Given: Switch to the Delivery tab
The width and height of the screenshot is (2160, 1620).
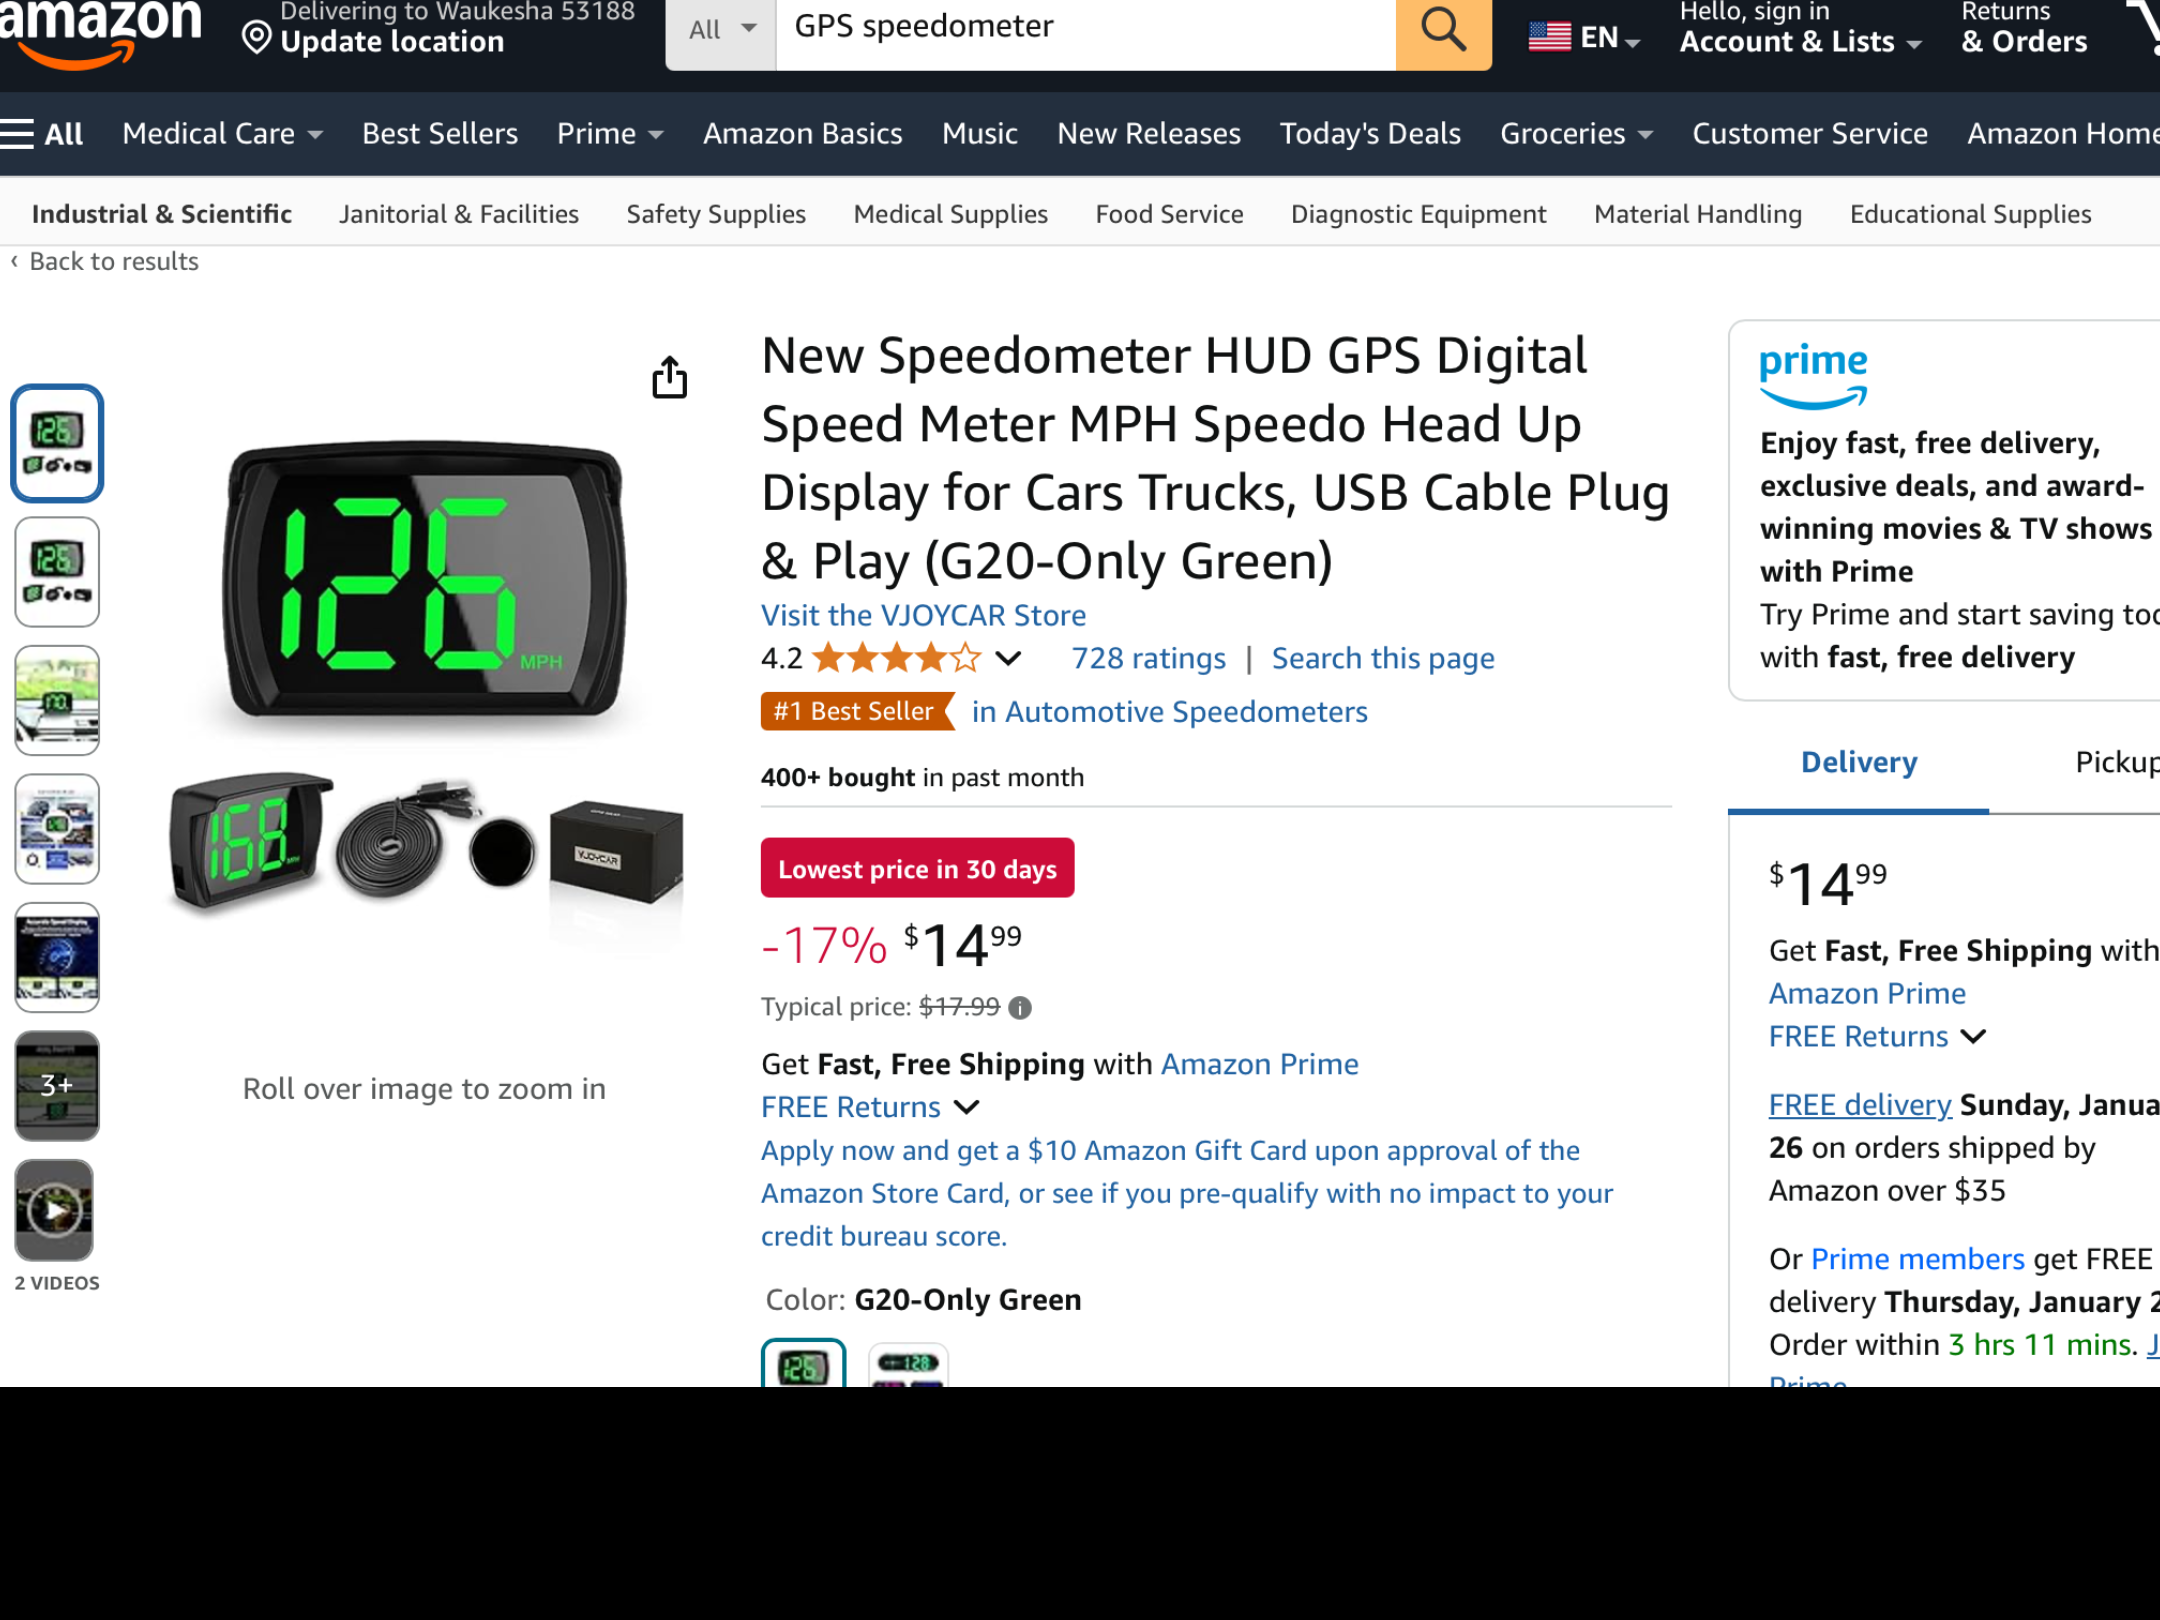Looking at the screenshot, I should click(x=1858, y=762).
